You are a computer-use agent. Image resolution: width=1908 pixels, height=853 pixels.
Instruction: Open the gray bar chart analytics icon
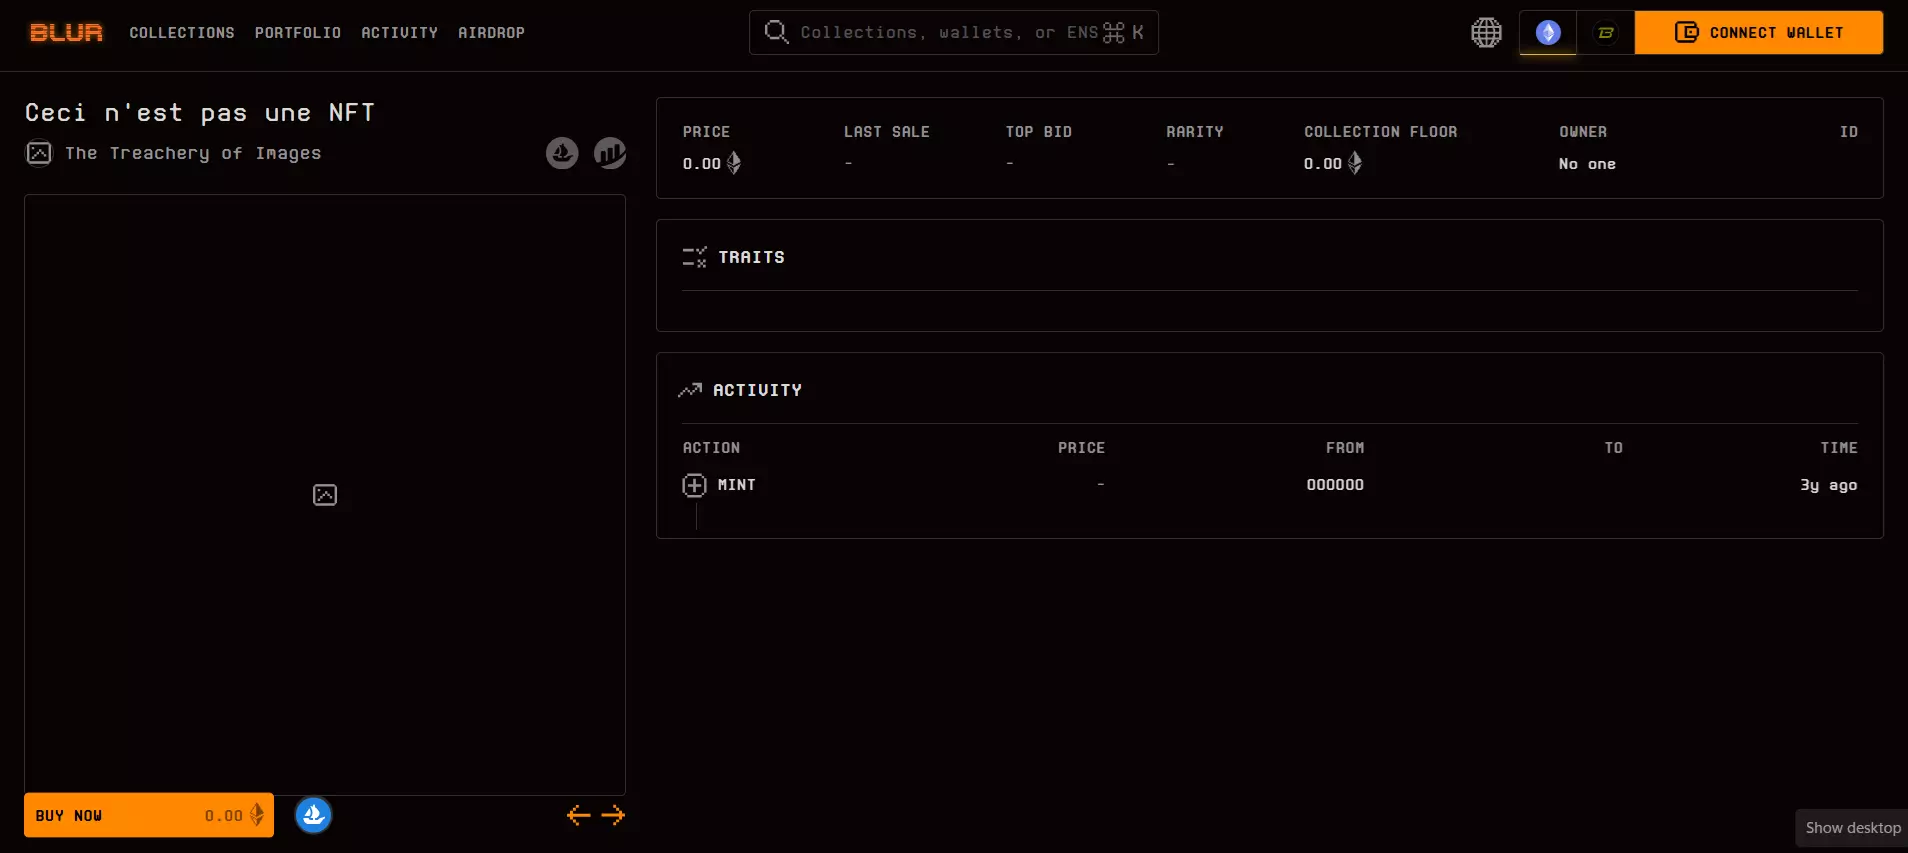coord(610,153)
